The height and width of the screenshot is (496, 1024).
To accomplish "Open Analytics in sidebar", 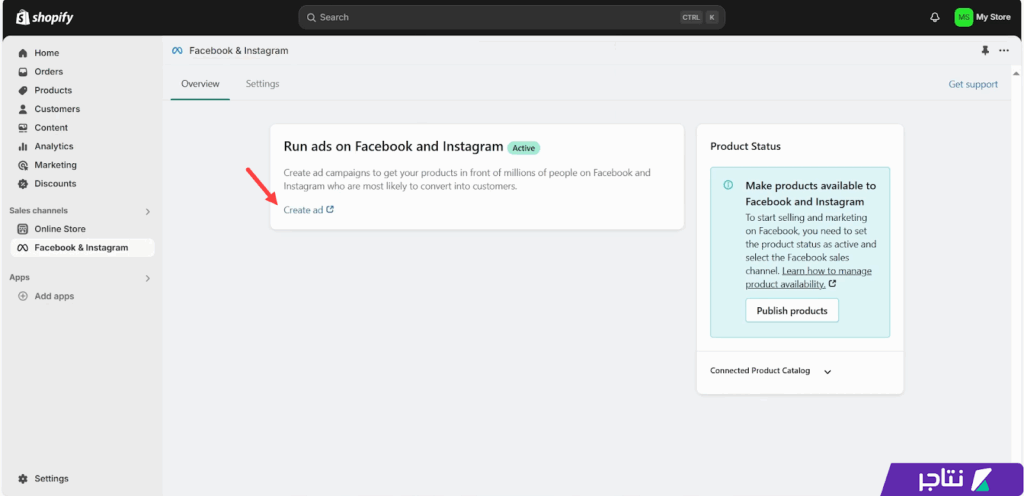I will coord(53,146).
